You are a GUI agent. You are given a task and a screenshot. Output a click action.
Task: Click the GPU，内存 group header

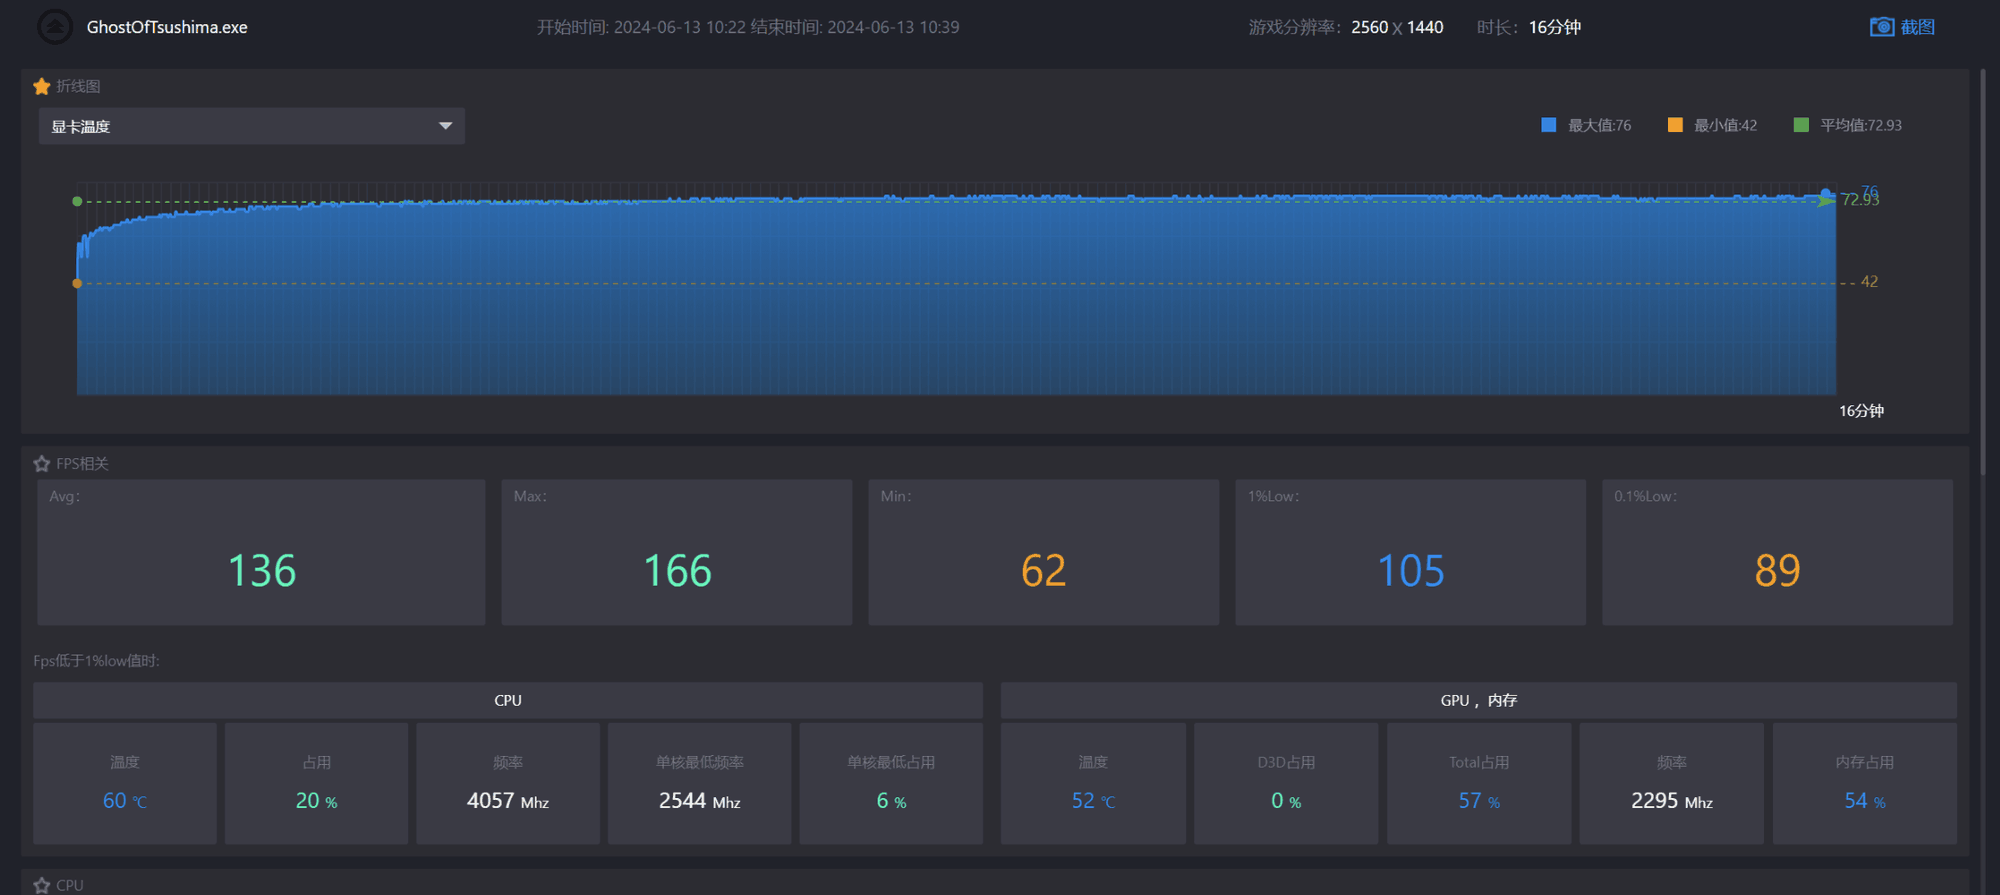point(1478,700)
